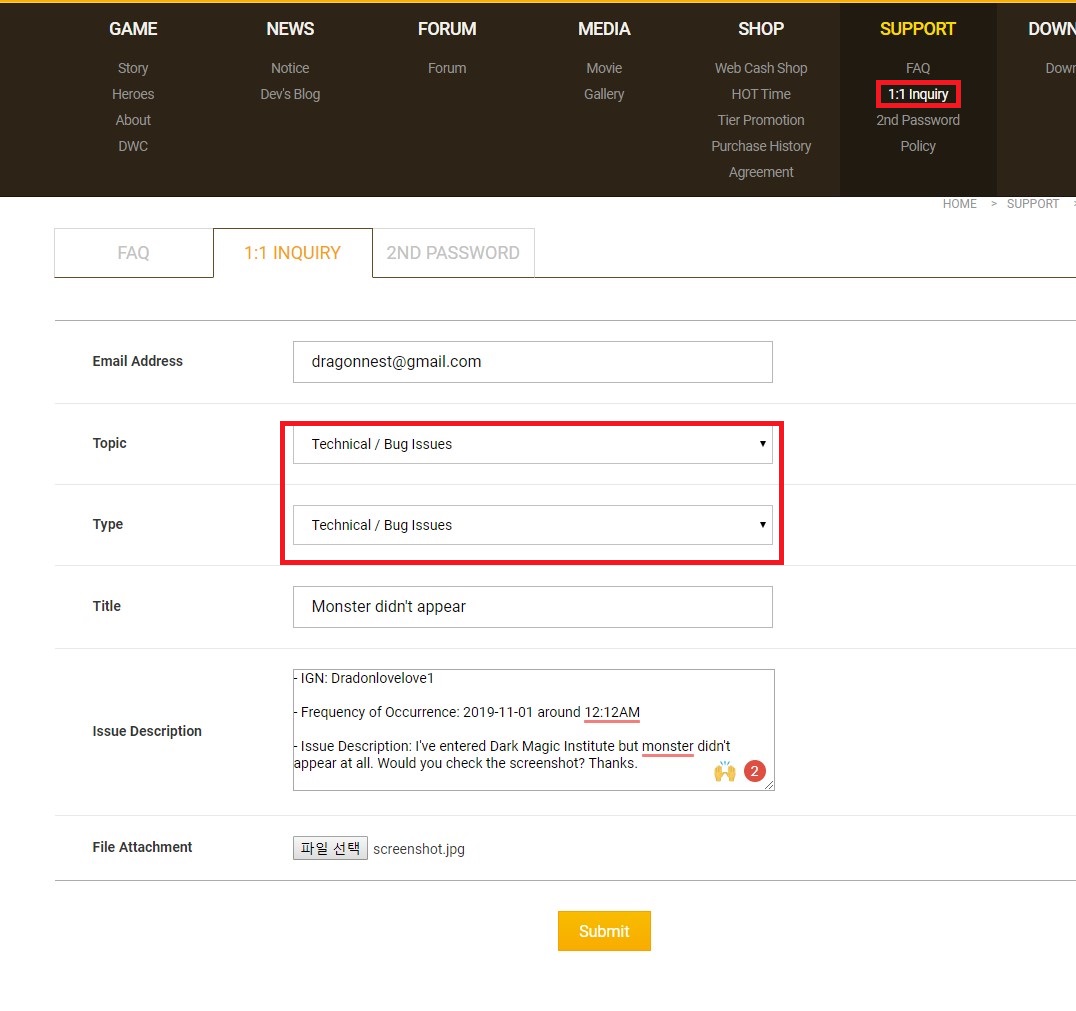Open the Dev's Blog link
Image resolution: width=1076 pixels, height=1011 pixels.
(x=290, y=94)
